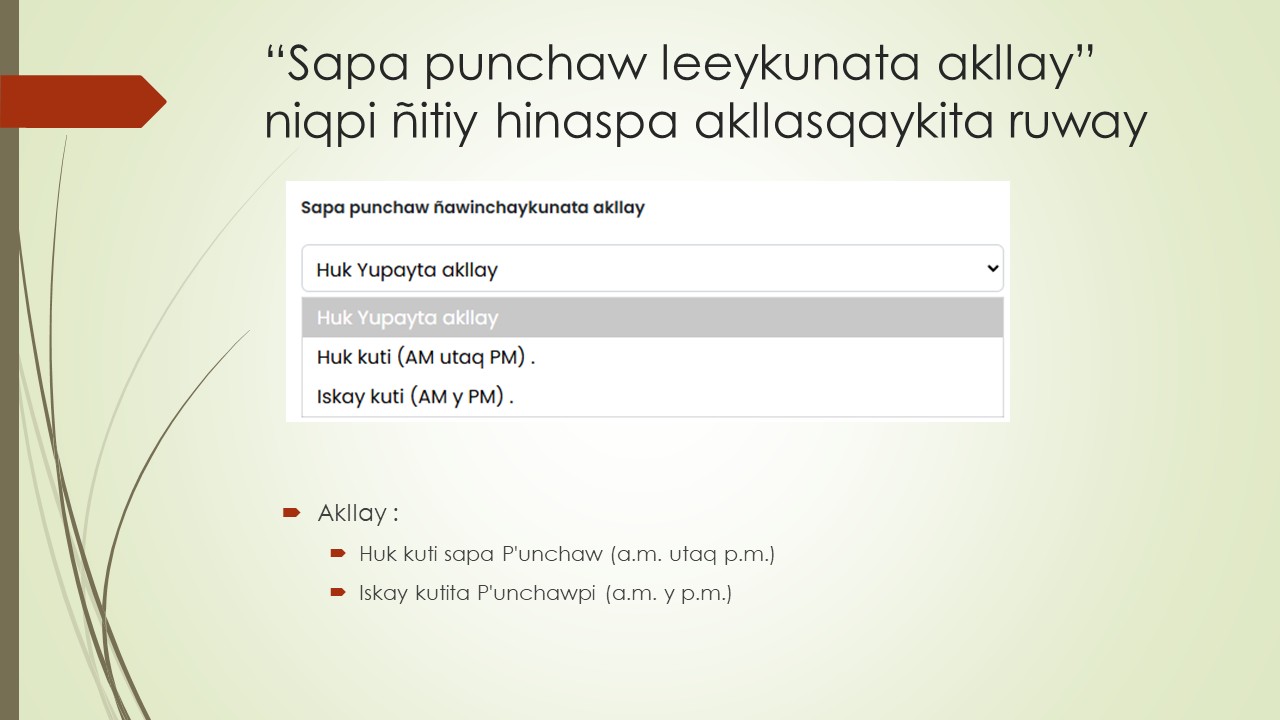Click the bullet marker before Iskay kutita P'unchawpi
Screen dimensions: 1280x720
pyautogui.click(x=339, y=592)
